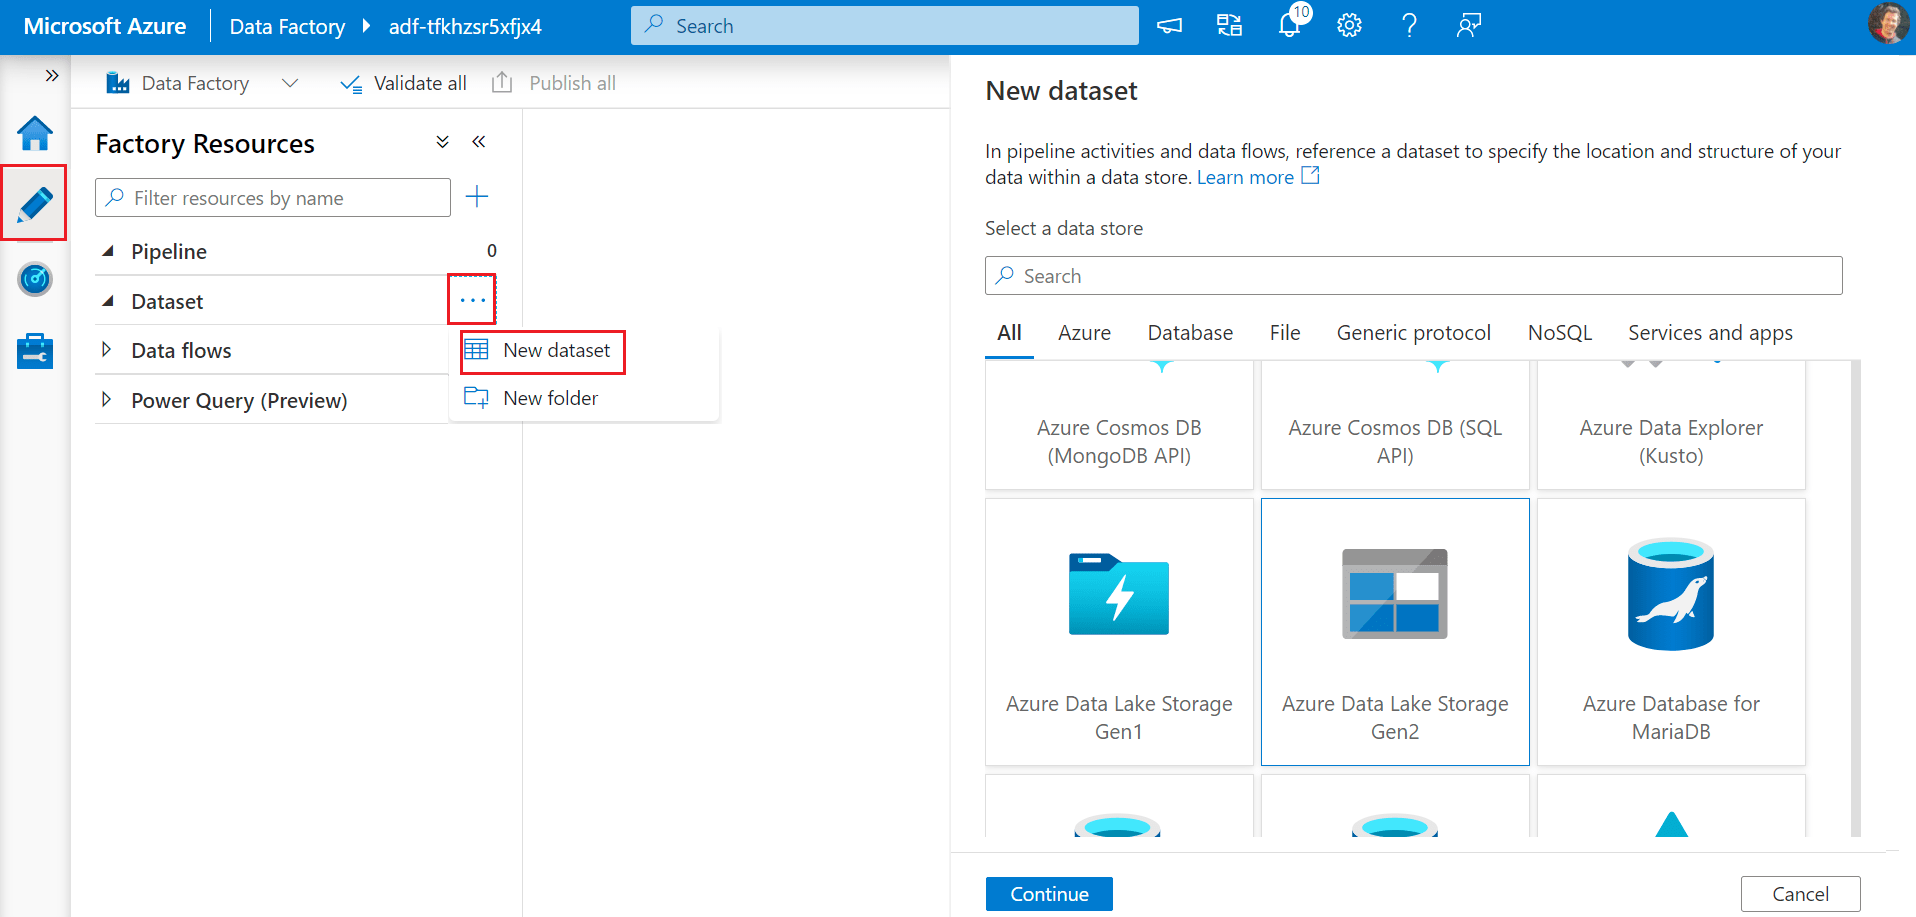Open the Azure settings gear

click(x=1348, y=25)
